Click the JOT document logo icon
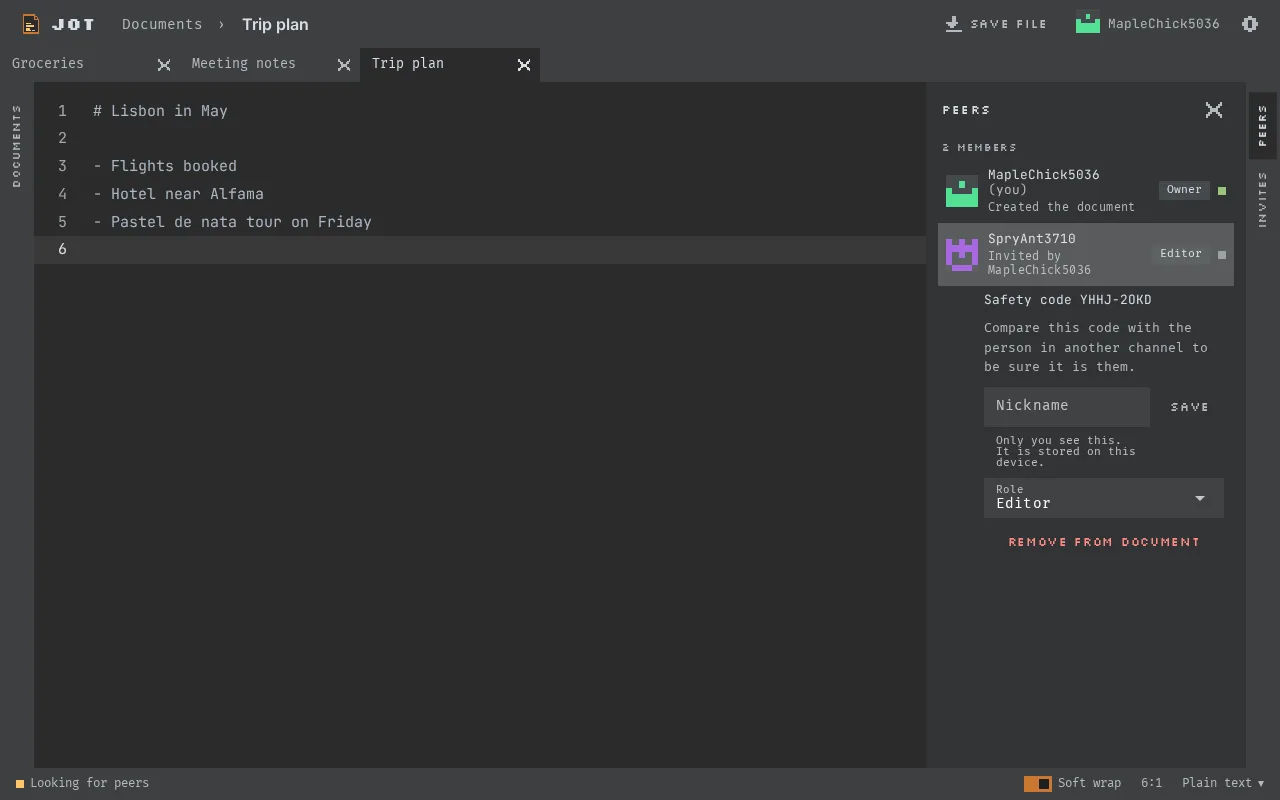Image resolution: width=1280 pixels, height=800 pixels. (31, 24)
